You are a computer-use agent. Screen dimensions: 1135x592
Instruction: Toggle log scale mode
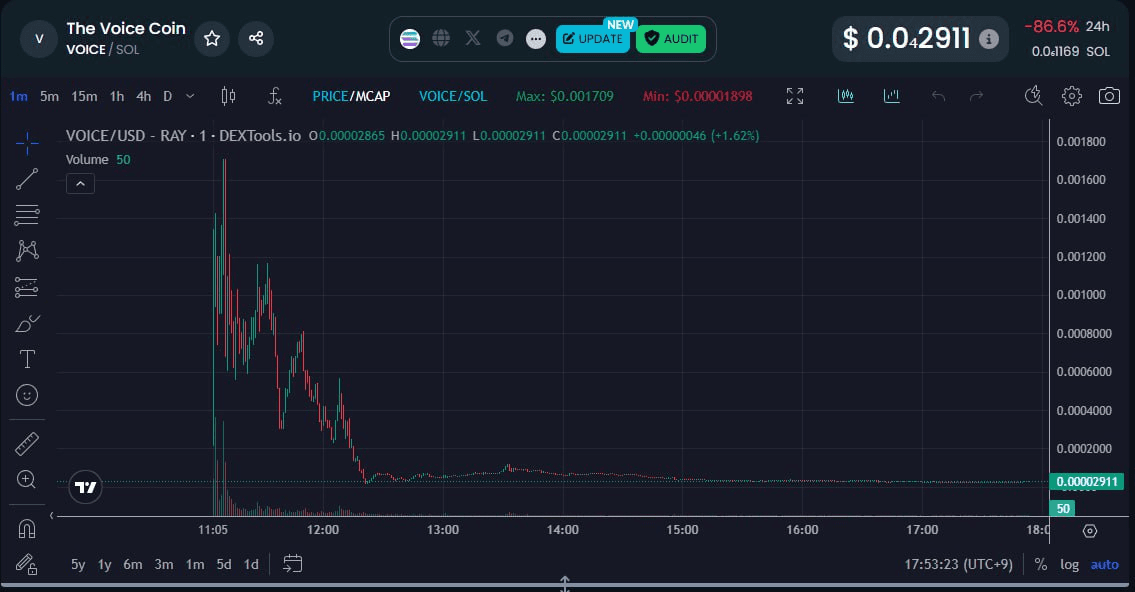(1069, 564)
